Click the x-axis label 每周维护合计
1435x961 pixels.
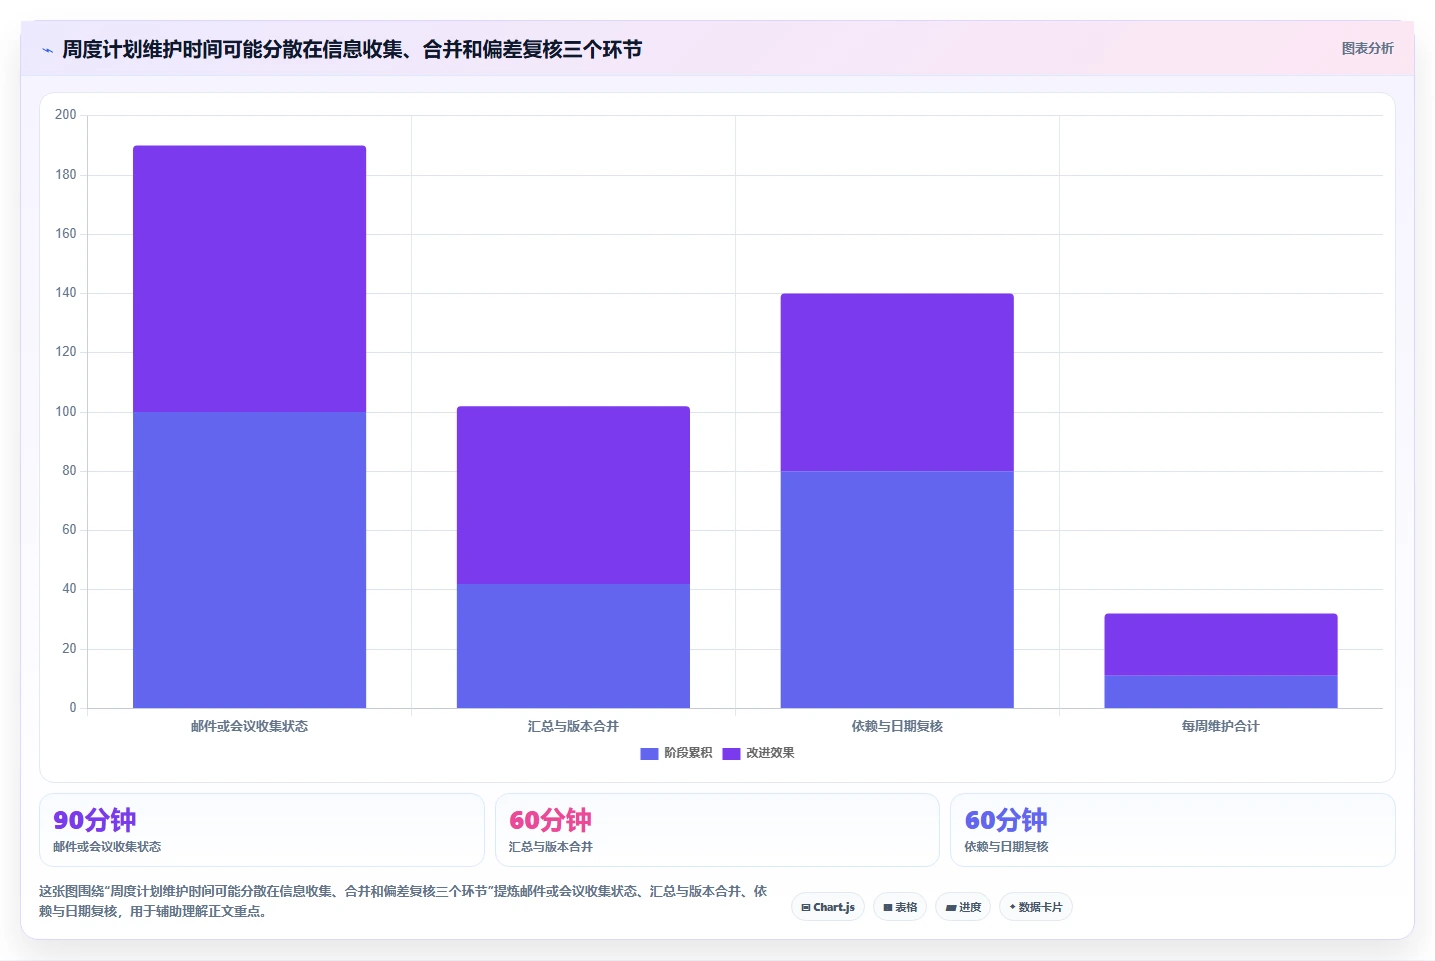[1221, 726]
